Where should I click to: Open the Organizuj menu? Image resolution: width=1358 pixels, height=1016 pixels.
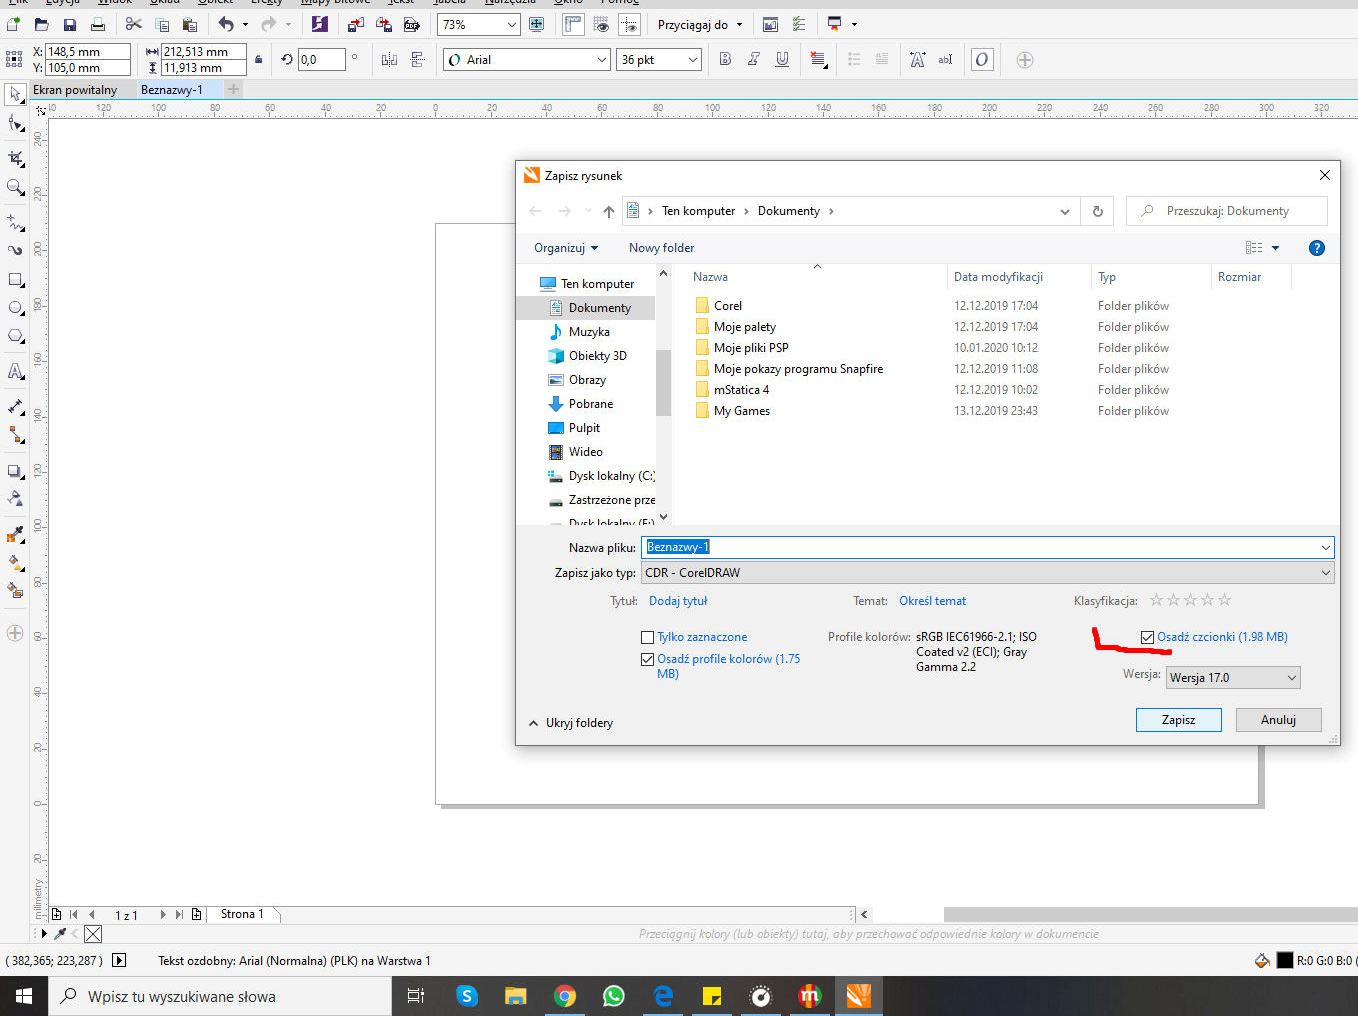(x=565, y=248)
